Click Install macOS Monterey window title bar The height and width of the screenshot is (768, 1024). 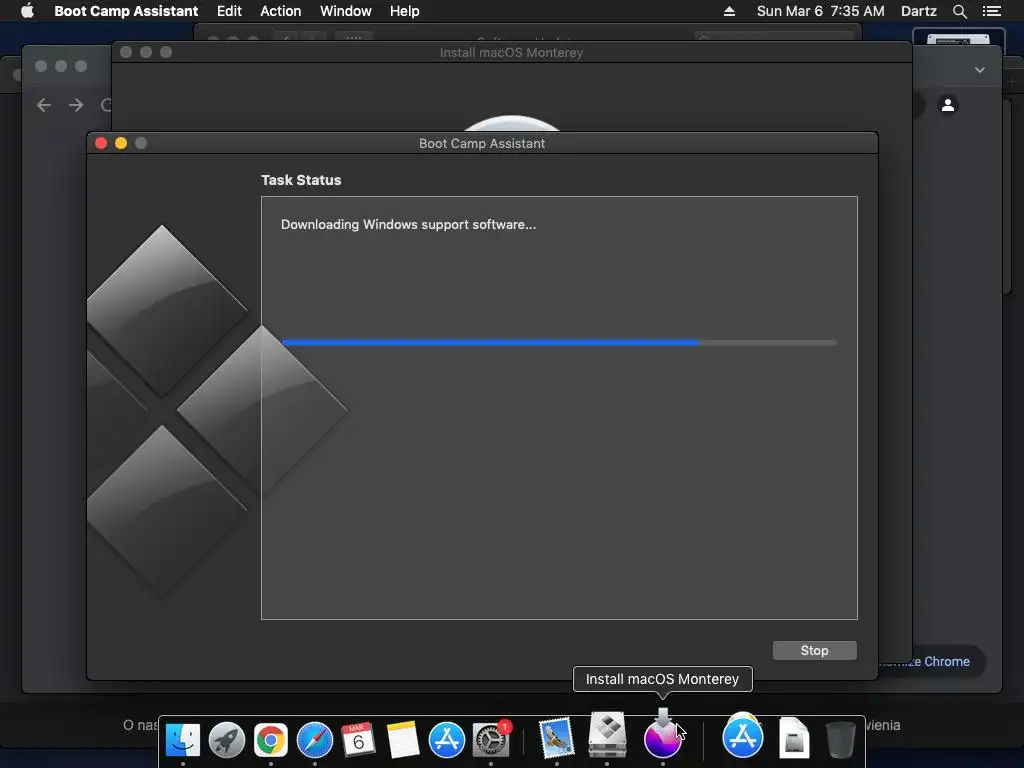pos(511,52)
